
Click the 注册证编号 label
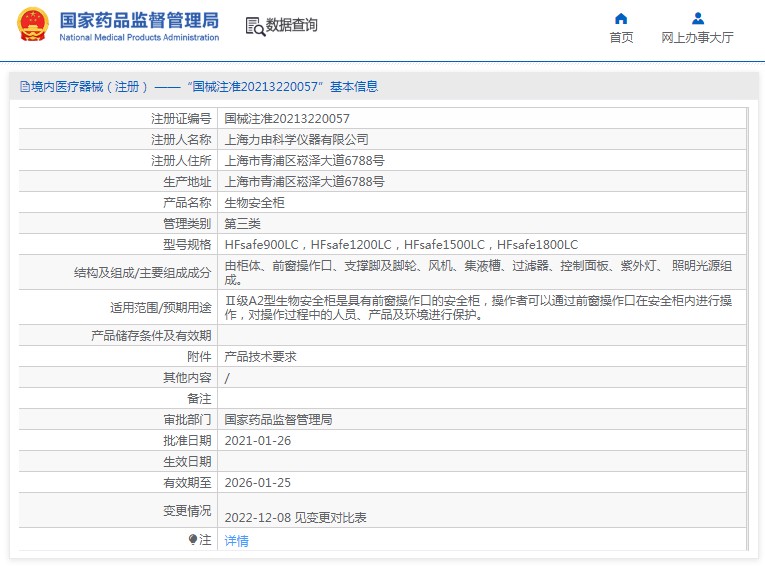(x=181, y=119)
